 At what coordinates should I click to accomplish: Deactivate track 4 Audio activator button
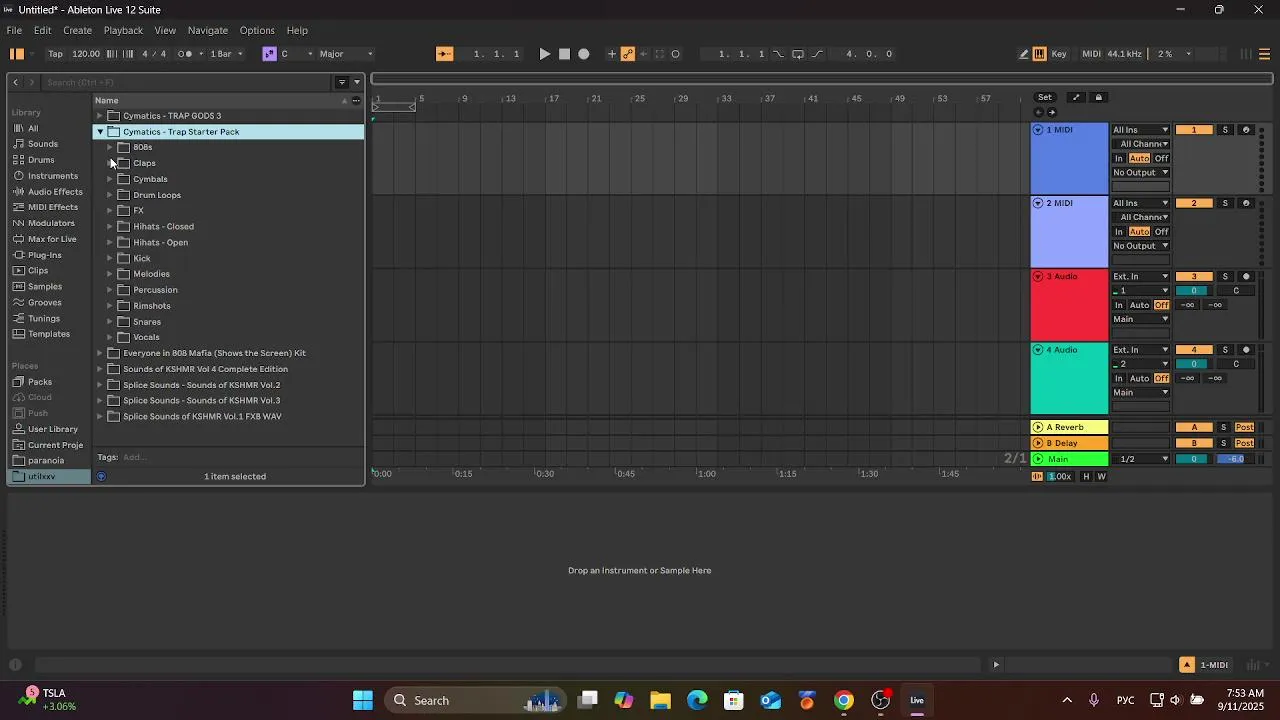point(1194,350)
